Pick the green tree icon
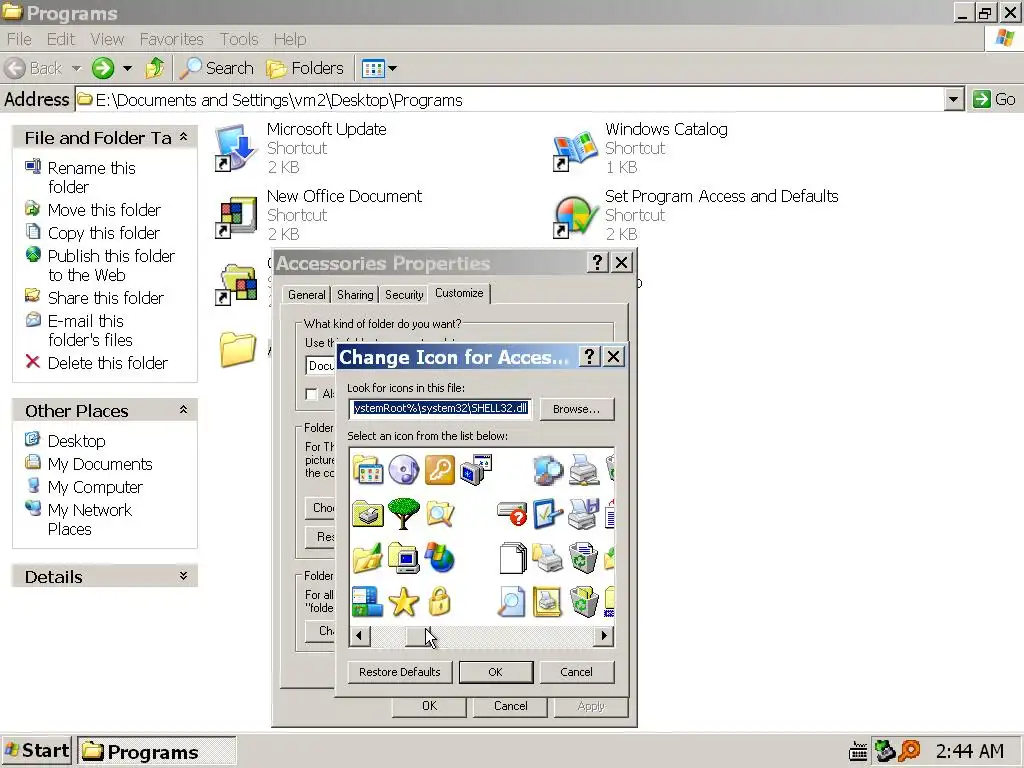Viewport: 1024px width, 768px height. 404,514
